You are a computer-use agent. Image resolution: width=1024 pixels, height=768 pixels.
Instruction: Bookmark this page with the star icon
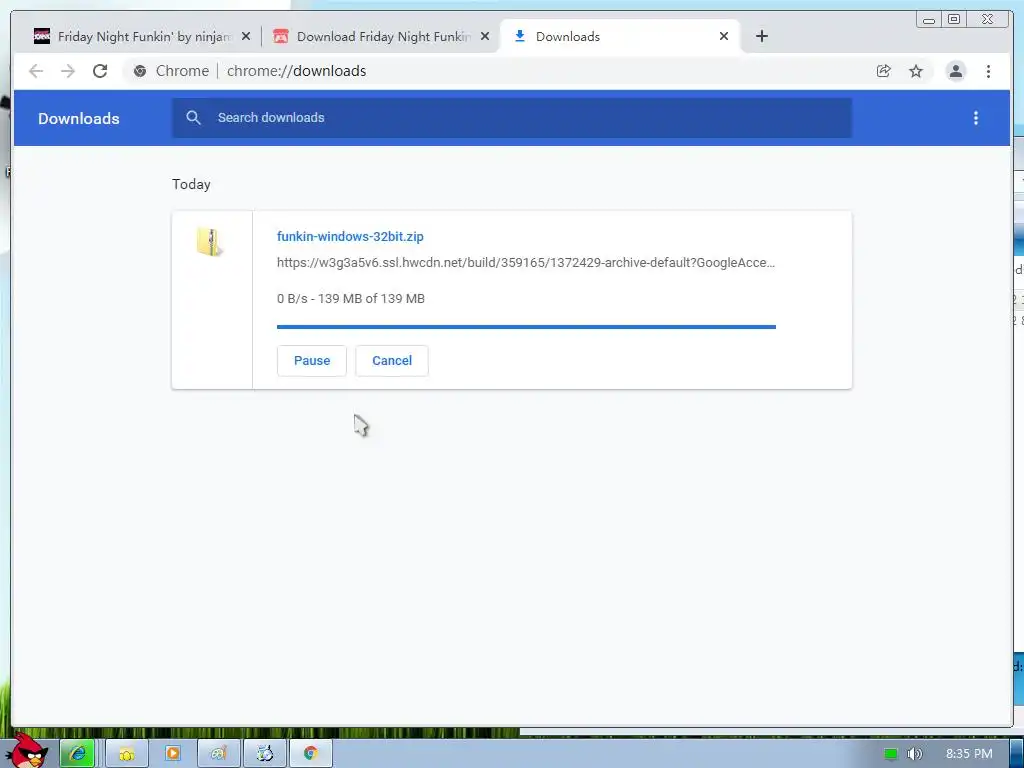(x=916, y=71)
